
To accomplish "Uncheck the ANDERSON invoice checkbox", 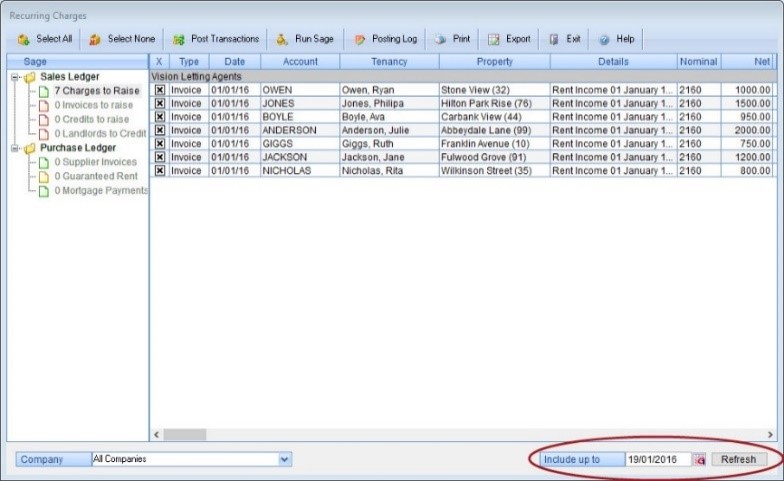I will click(160, 130).
